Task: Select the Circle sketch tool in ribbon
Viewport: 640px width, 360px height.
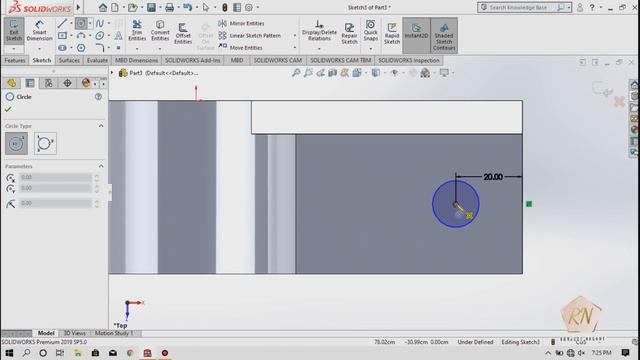Action: (81, 23)
